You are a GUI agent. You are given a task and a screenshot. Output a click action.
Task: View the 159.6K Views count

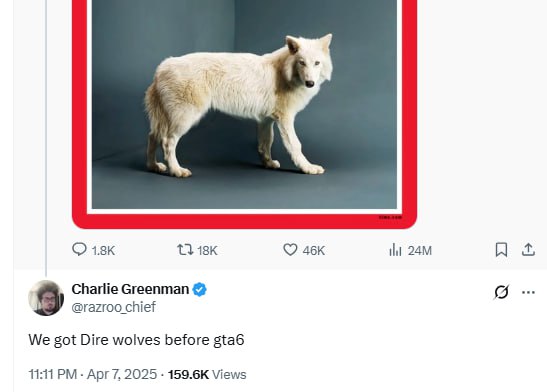tap(207, 375)
